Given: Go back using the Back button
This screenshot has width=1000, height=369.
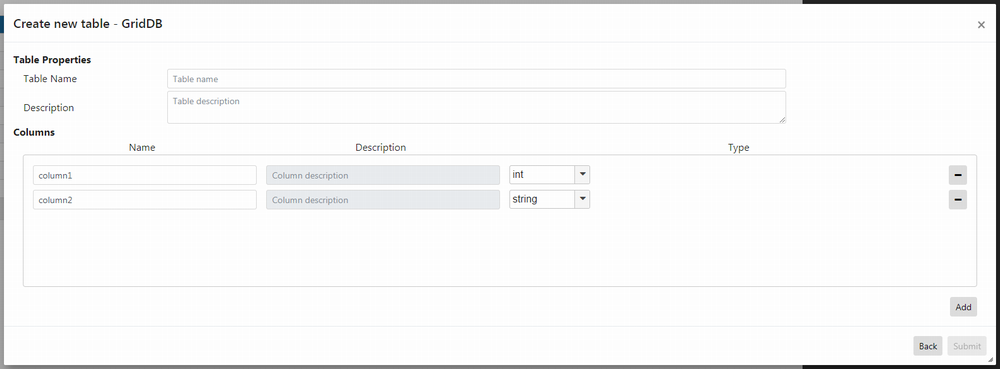Looking at the screenshot, I should pos(927,346).
